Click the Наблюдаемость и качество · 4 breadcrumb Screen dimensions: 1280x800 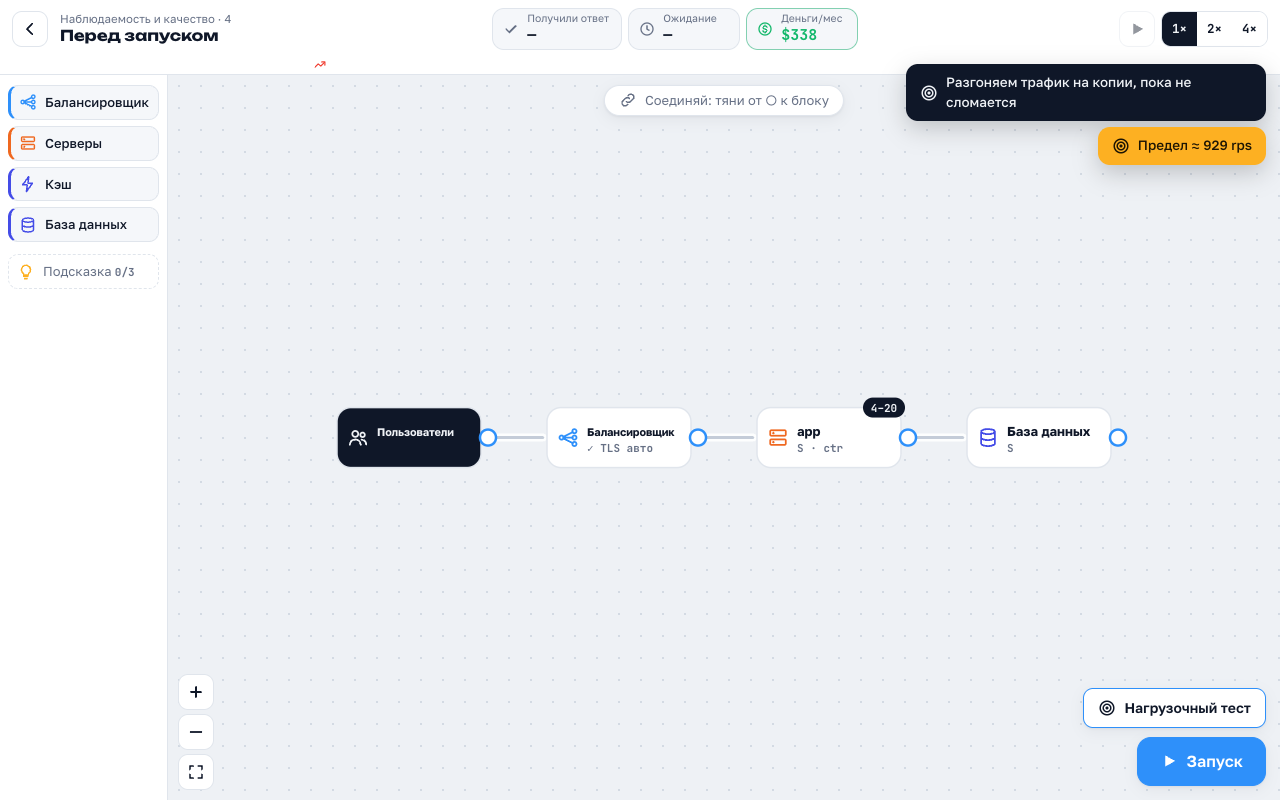(146, 19)
